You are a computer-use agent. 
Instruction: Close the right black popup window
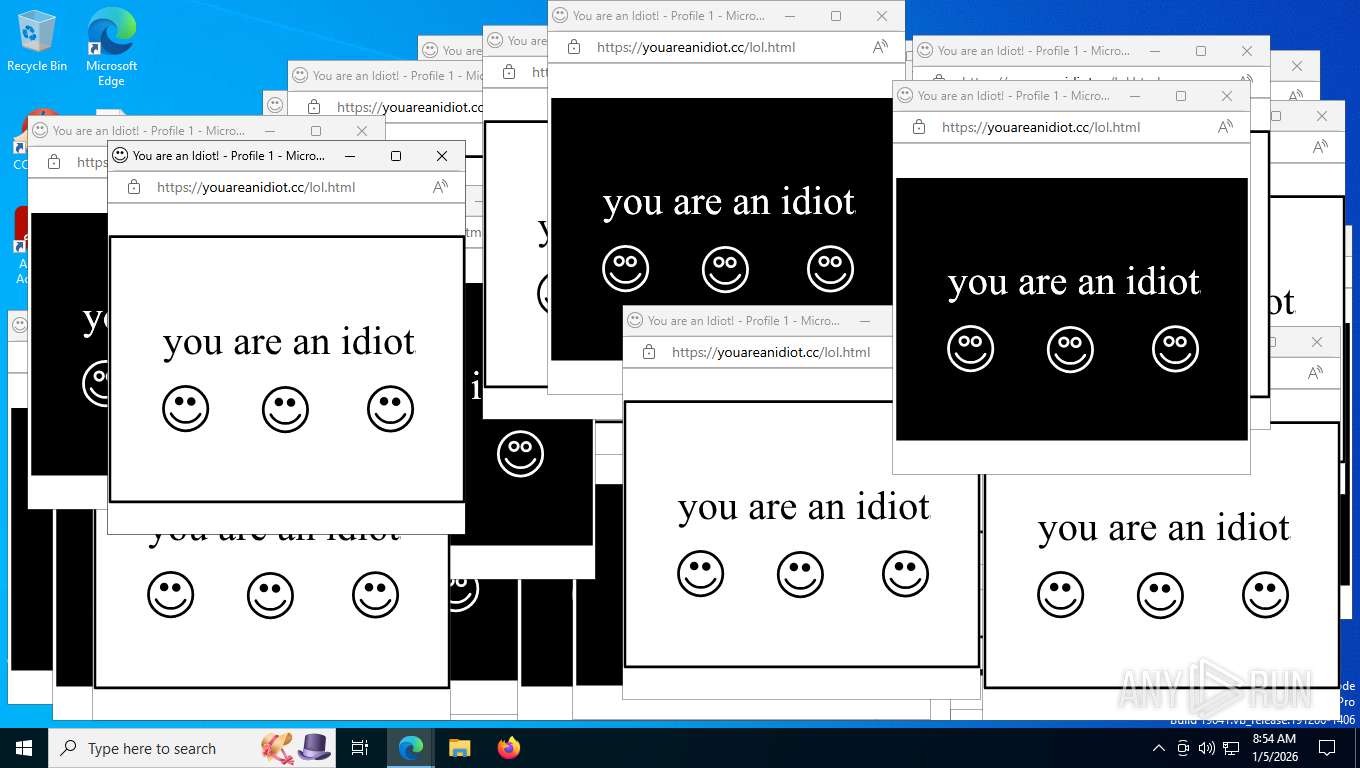[x=1227, y=95]
